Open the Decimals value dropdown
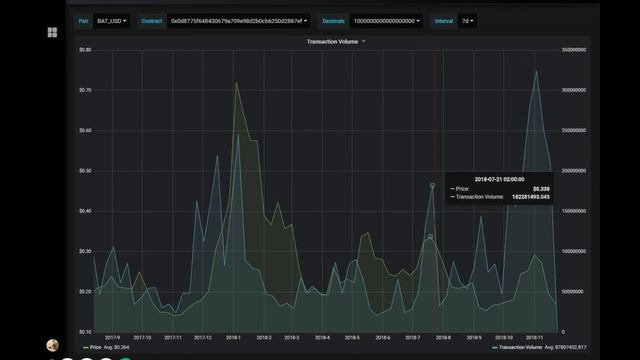Image resolution: width=640 pixels, height=360 pixels. tap(386, 21)
